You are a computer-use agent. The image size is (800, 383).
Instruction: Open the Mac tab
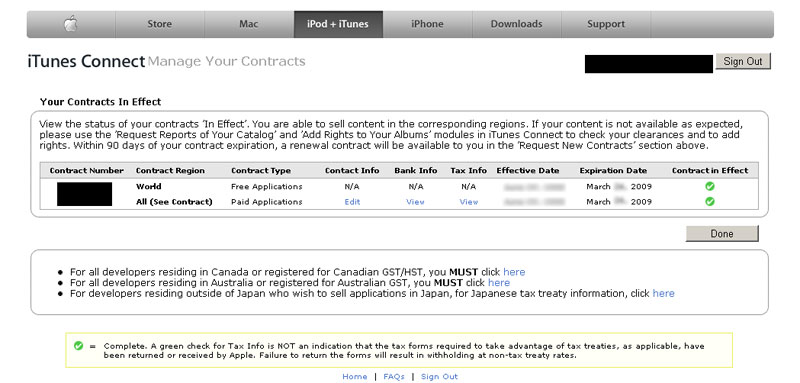tap(248, 24)
